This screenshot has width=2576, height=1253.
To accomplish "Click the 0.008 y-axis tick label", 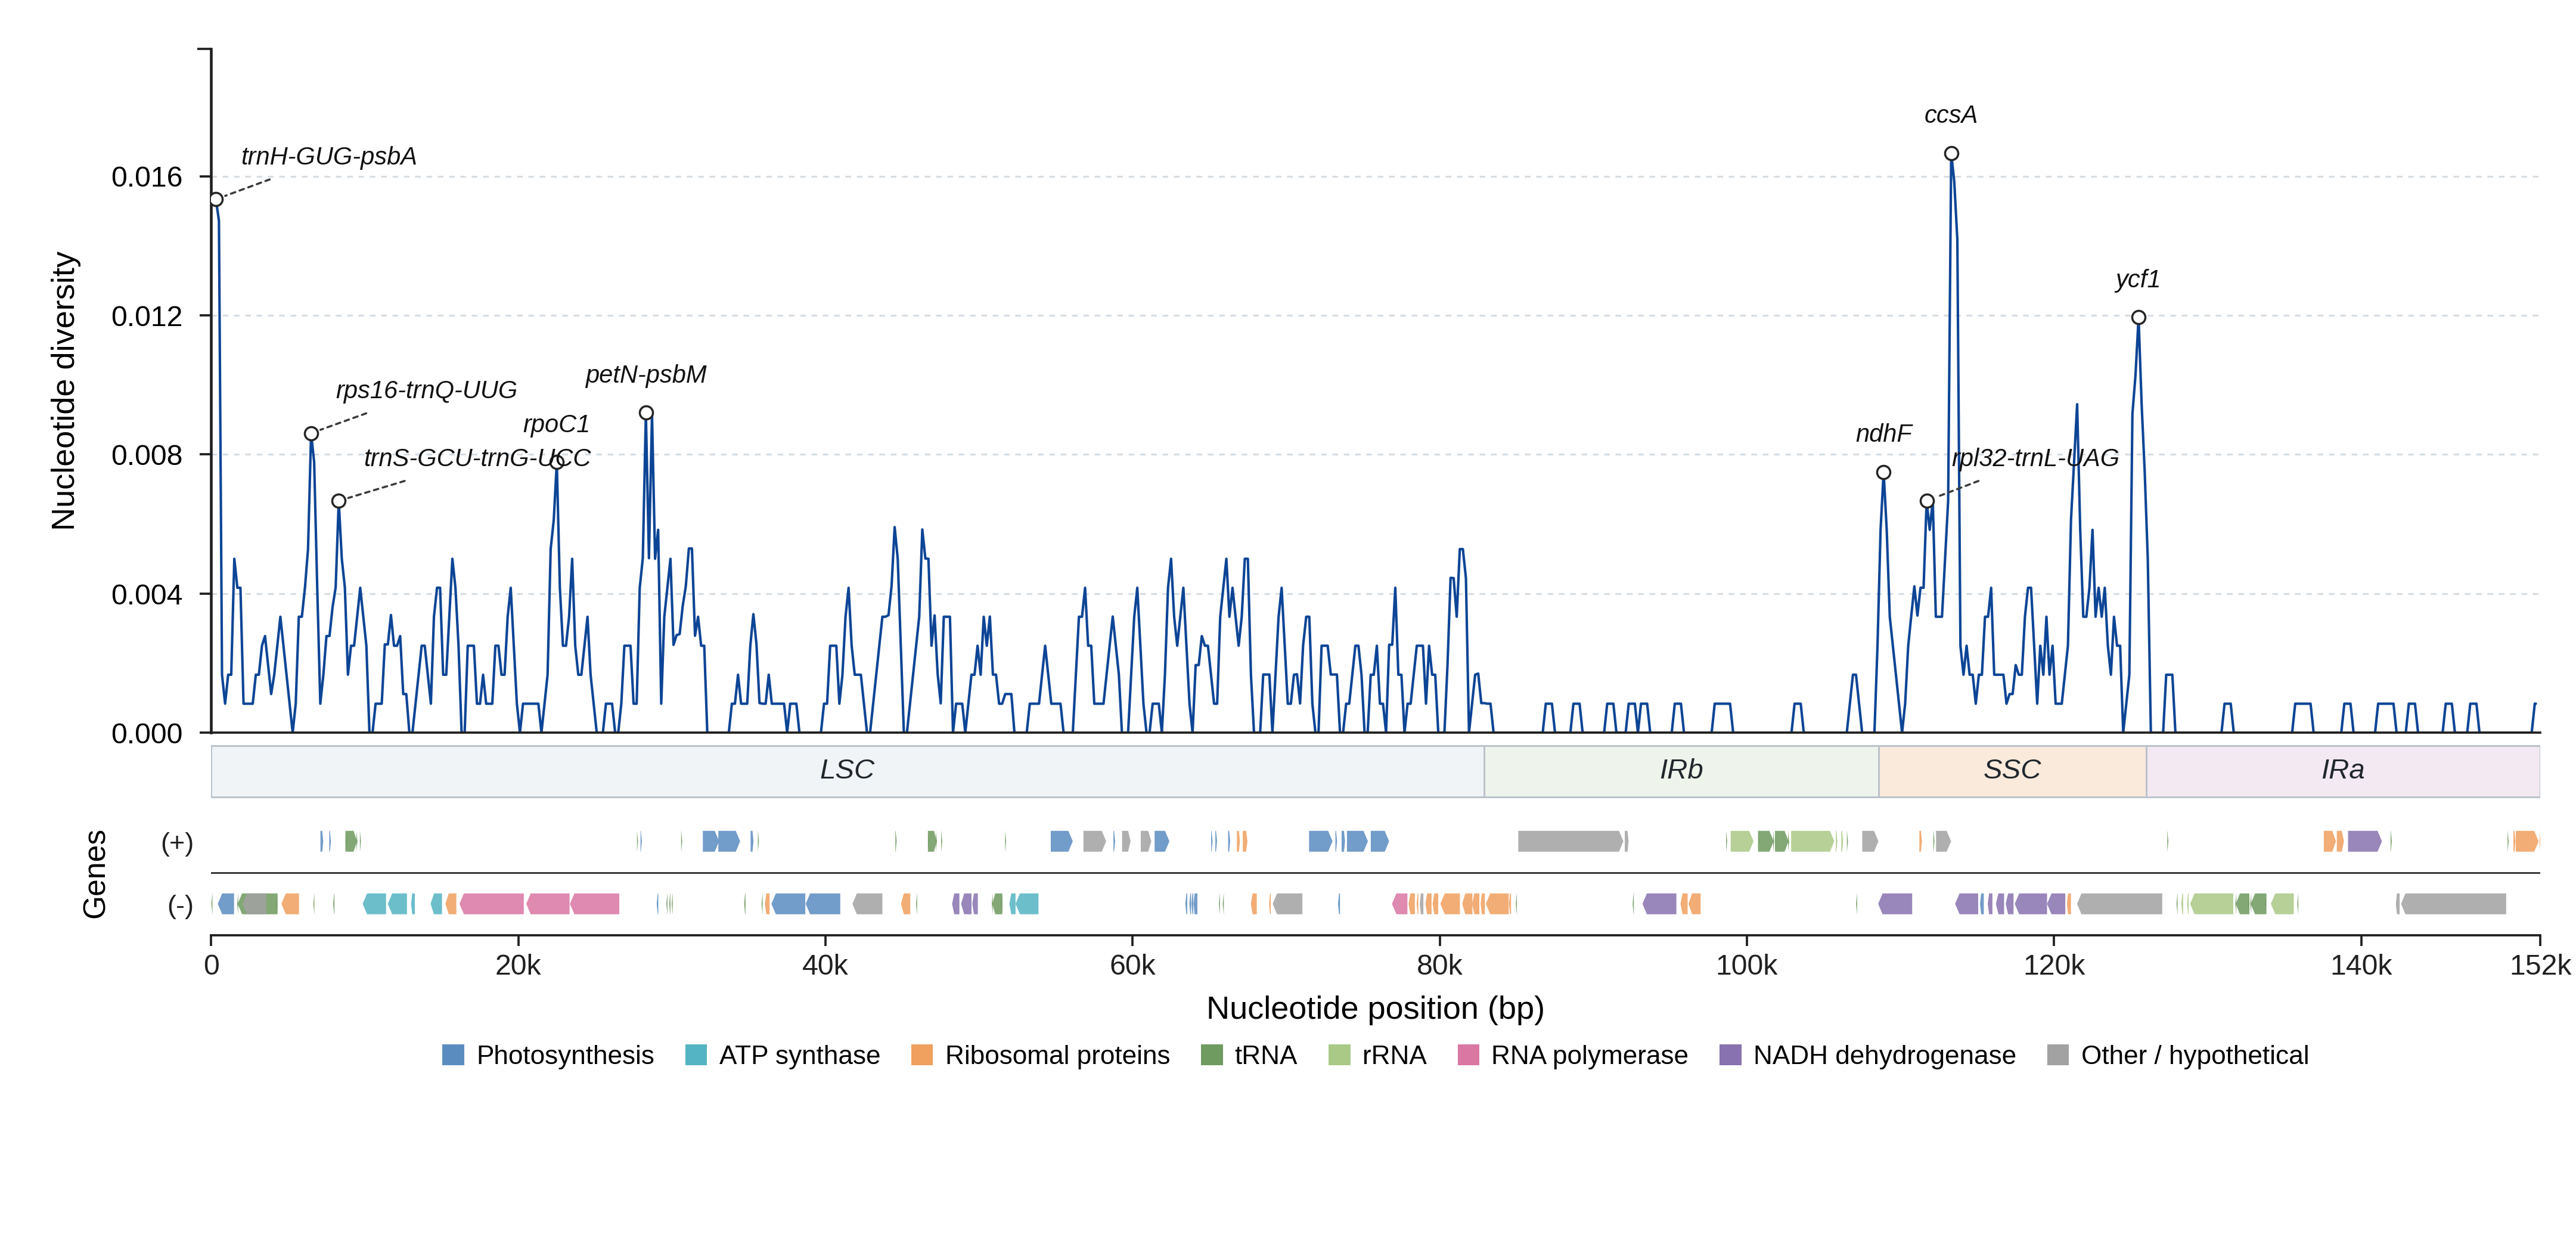I will pyautogui.click(x=147, y=455).
